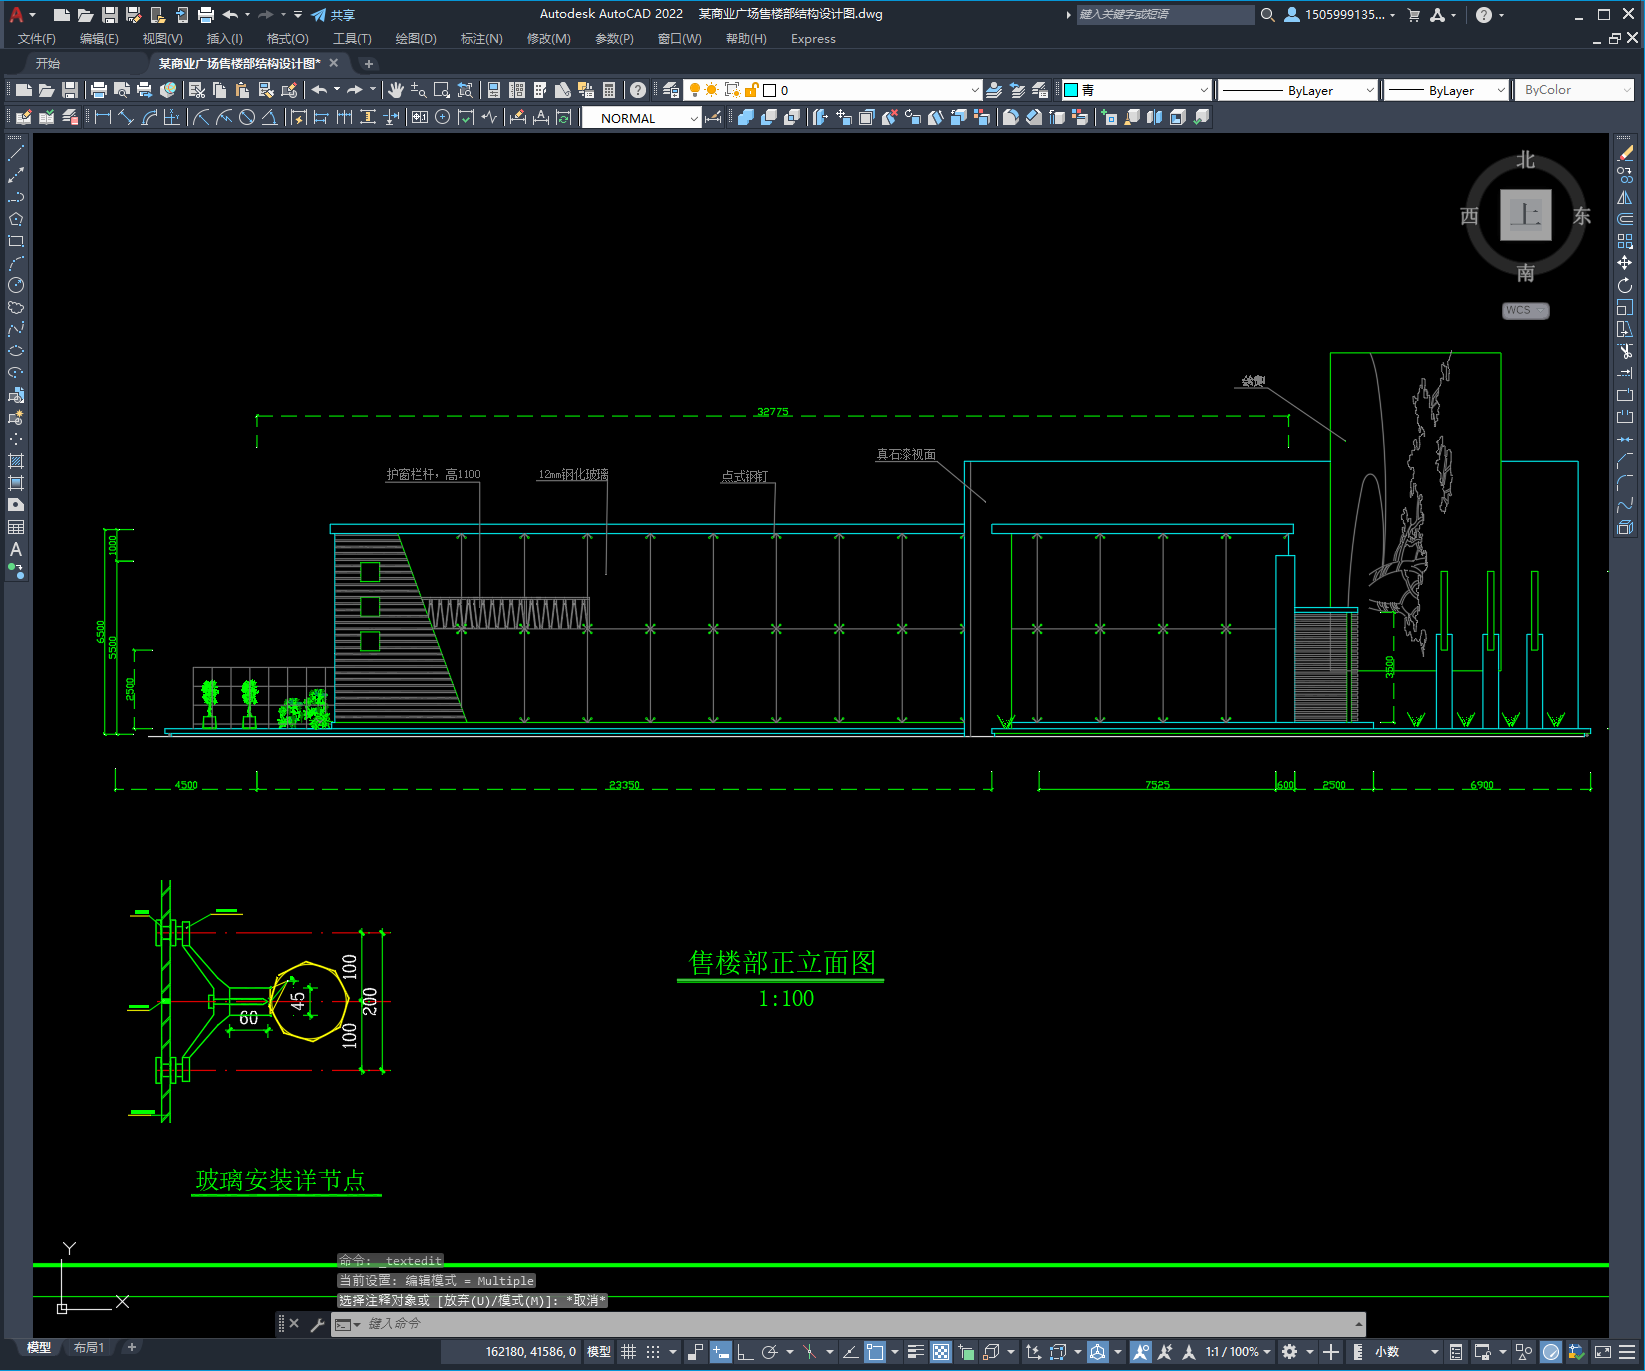Click the Zoom Window icon
Image resolution: width=1645 pixels, height=1371 pixels.
coord(442,90)
